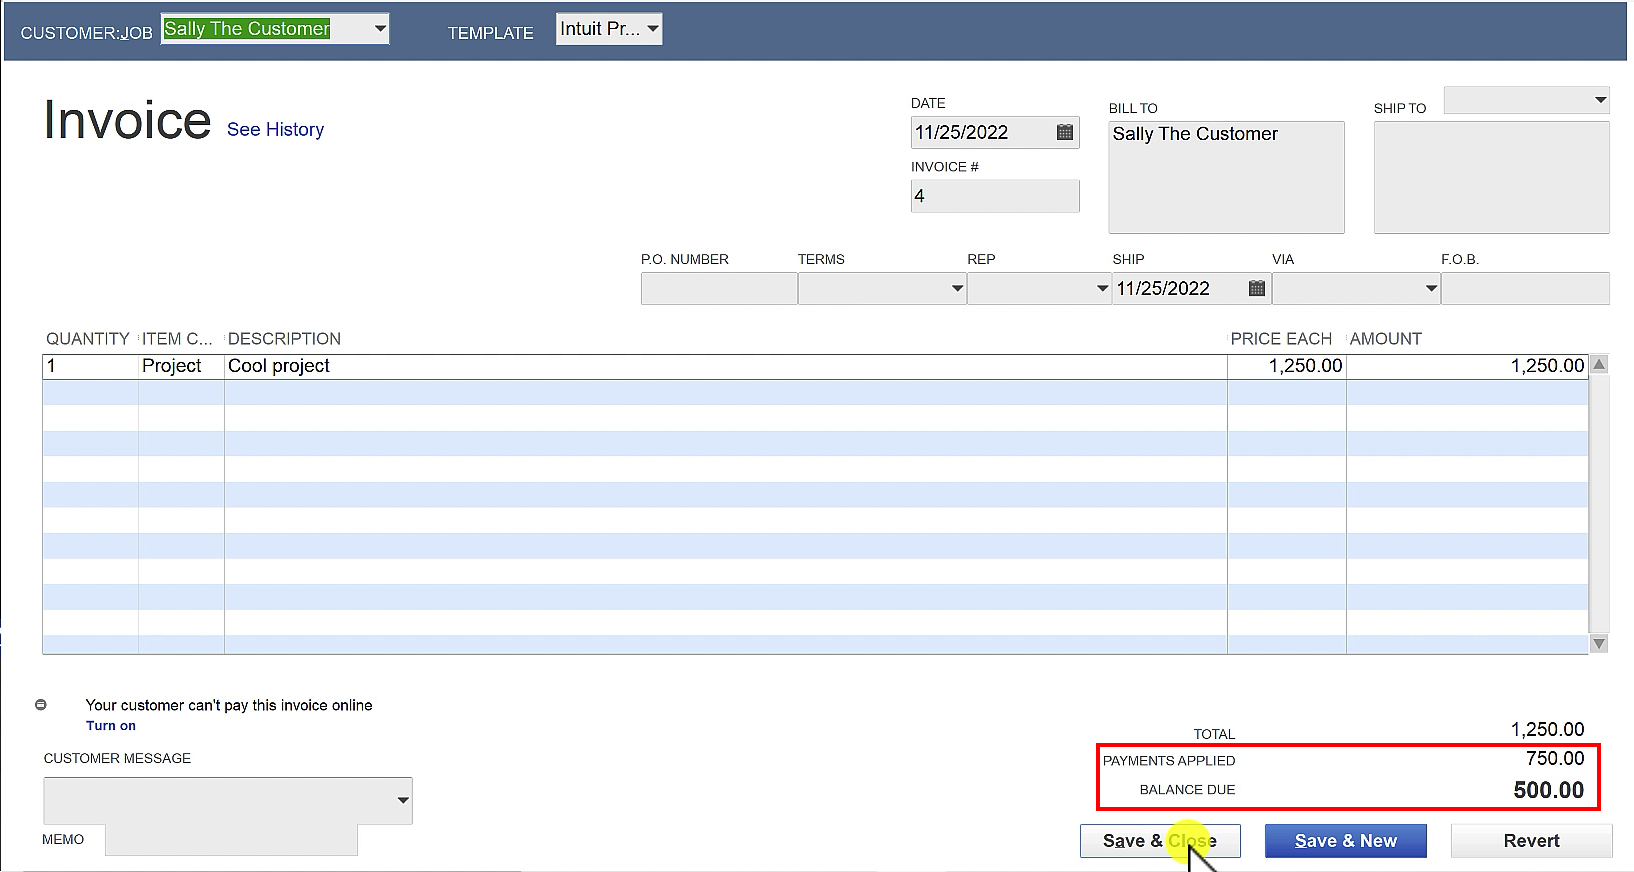
Task: Open the invoice date calendar picker
Action: (x=1064, y=132)
